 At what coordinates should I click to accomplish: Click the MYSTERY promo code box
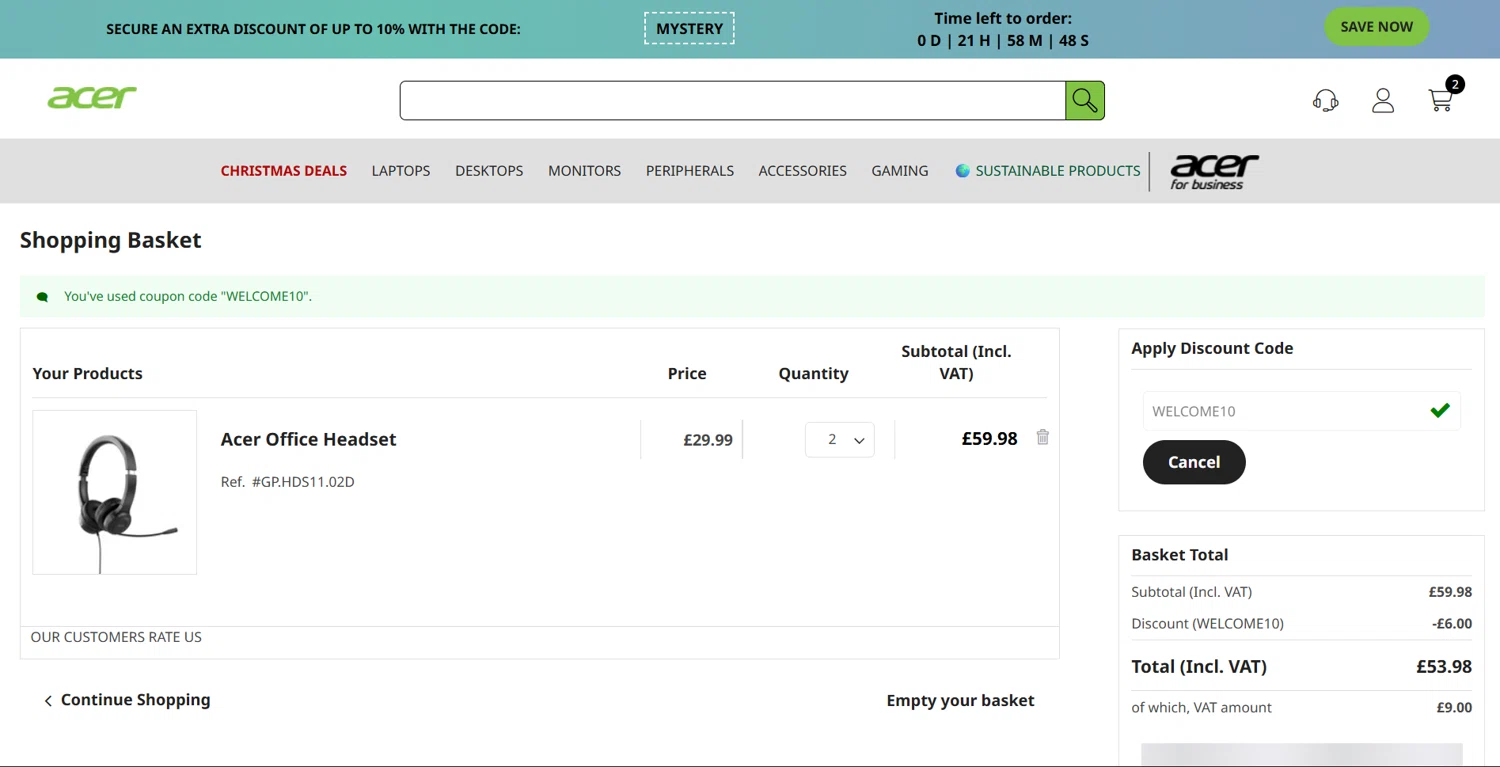pyautogui.click(x=689, y=29)
